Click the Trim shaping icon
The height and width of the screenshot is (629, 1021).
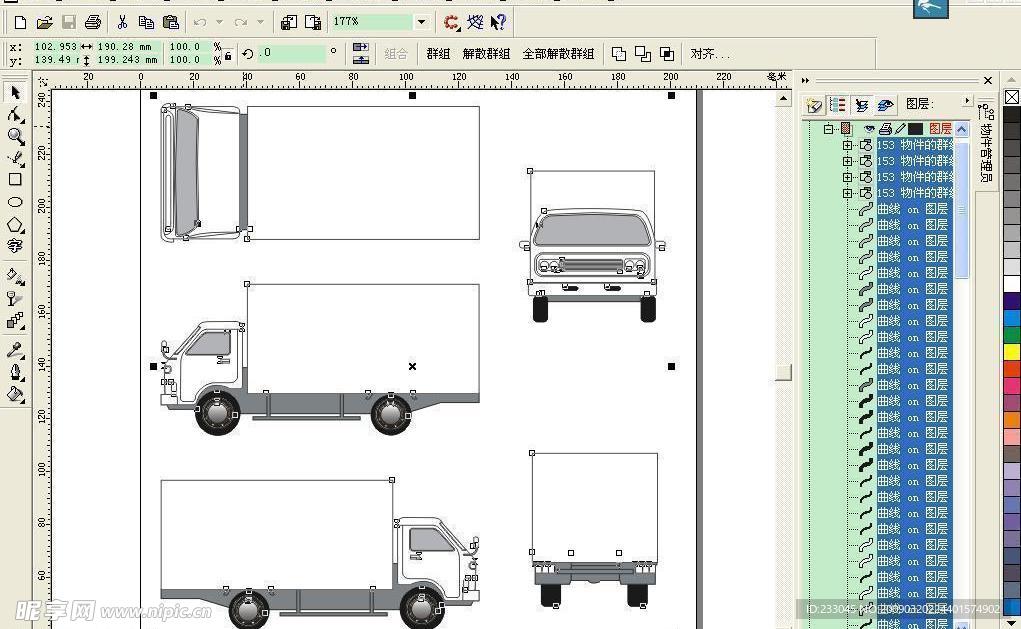(x=643, y=54)
